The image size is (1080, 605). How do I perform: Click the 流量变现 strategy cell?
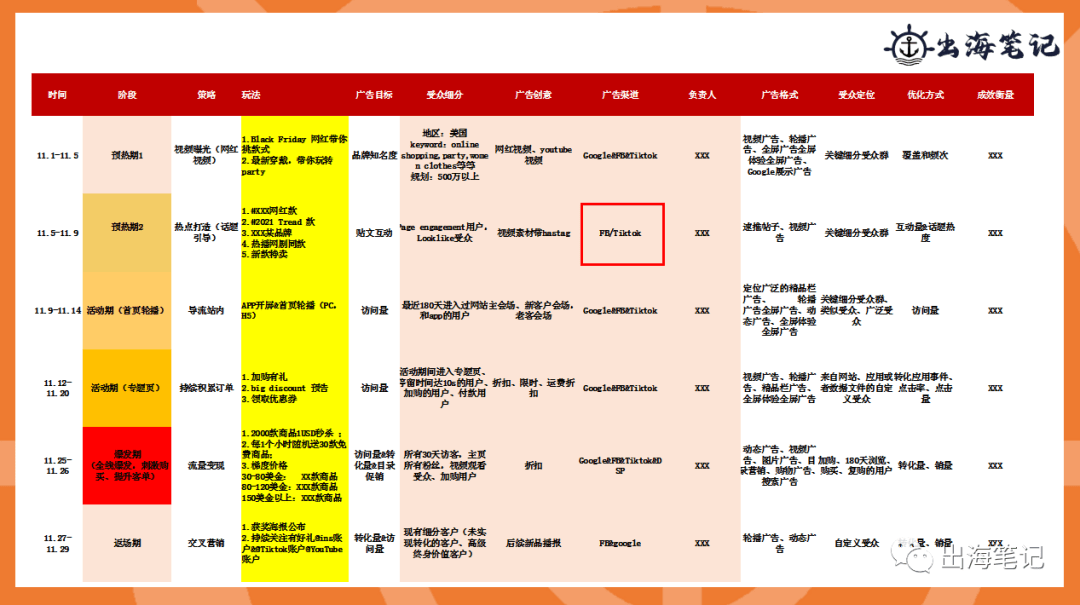tap(206, 466)
